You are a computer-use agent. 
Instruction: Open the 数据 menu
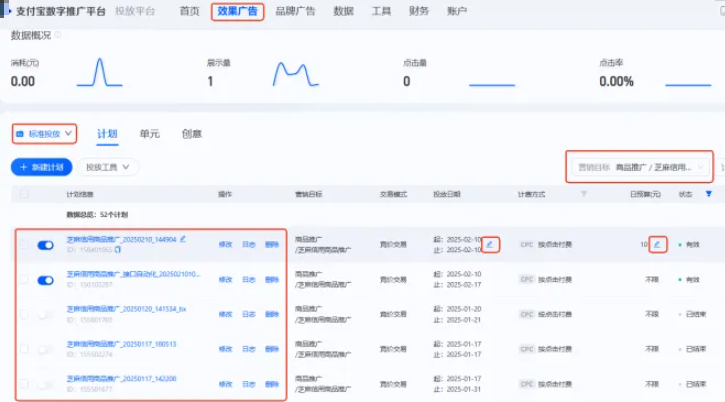[344, 11]
